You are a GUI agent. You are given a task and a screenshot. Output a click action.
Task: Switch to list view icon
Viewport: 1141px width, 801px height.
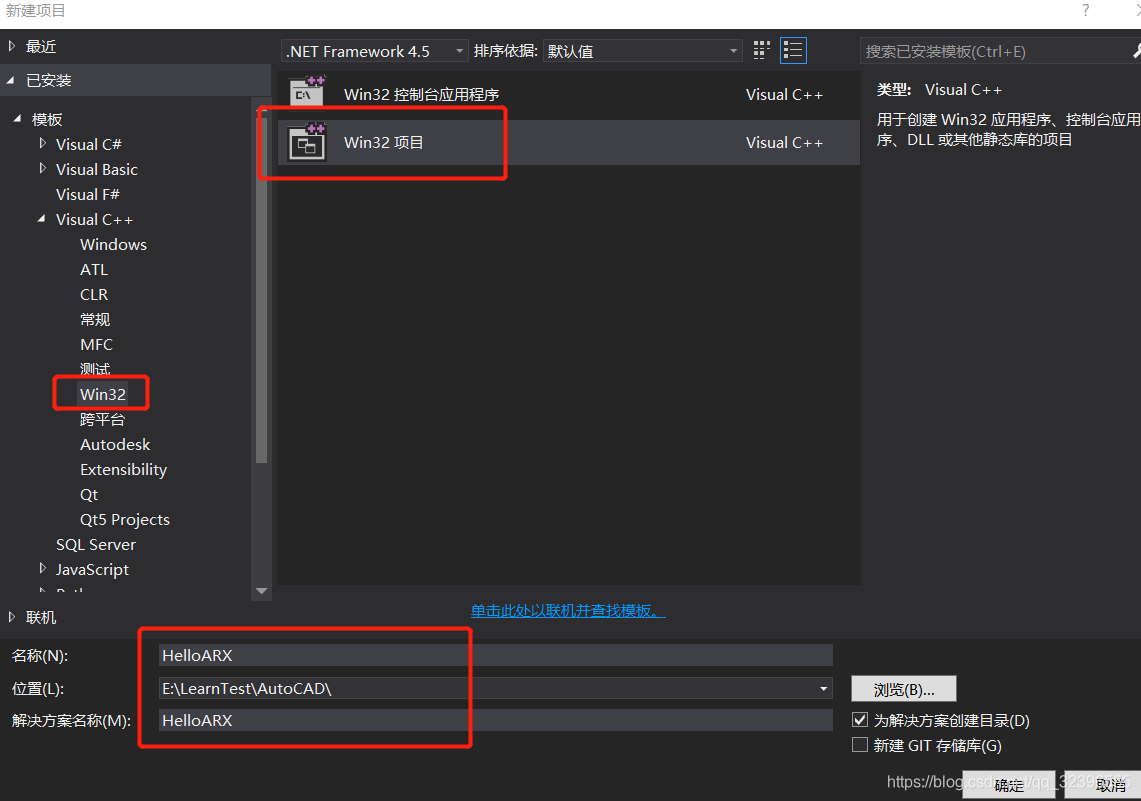(792, 50)
